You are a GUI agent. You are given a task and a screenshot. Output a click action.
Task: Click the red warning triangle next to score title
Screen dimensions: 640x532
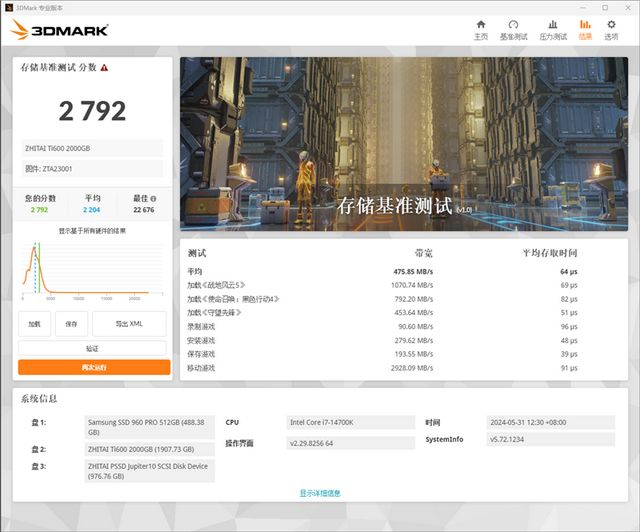(104, 68)
